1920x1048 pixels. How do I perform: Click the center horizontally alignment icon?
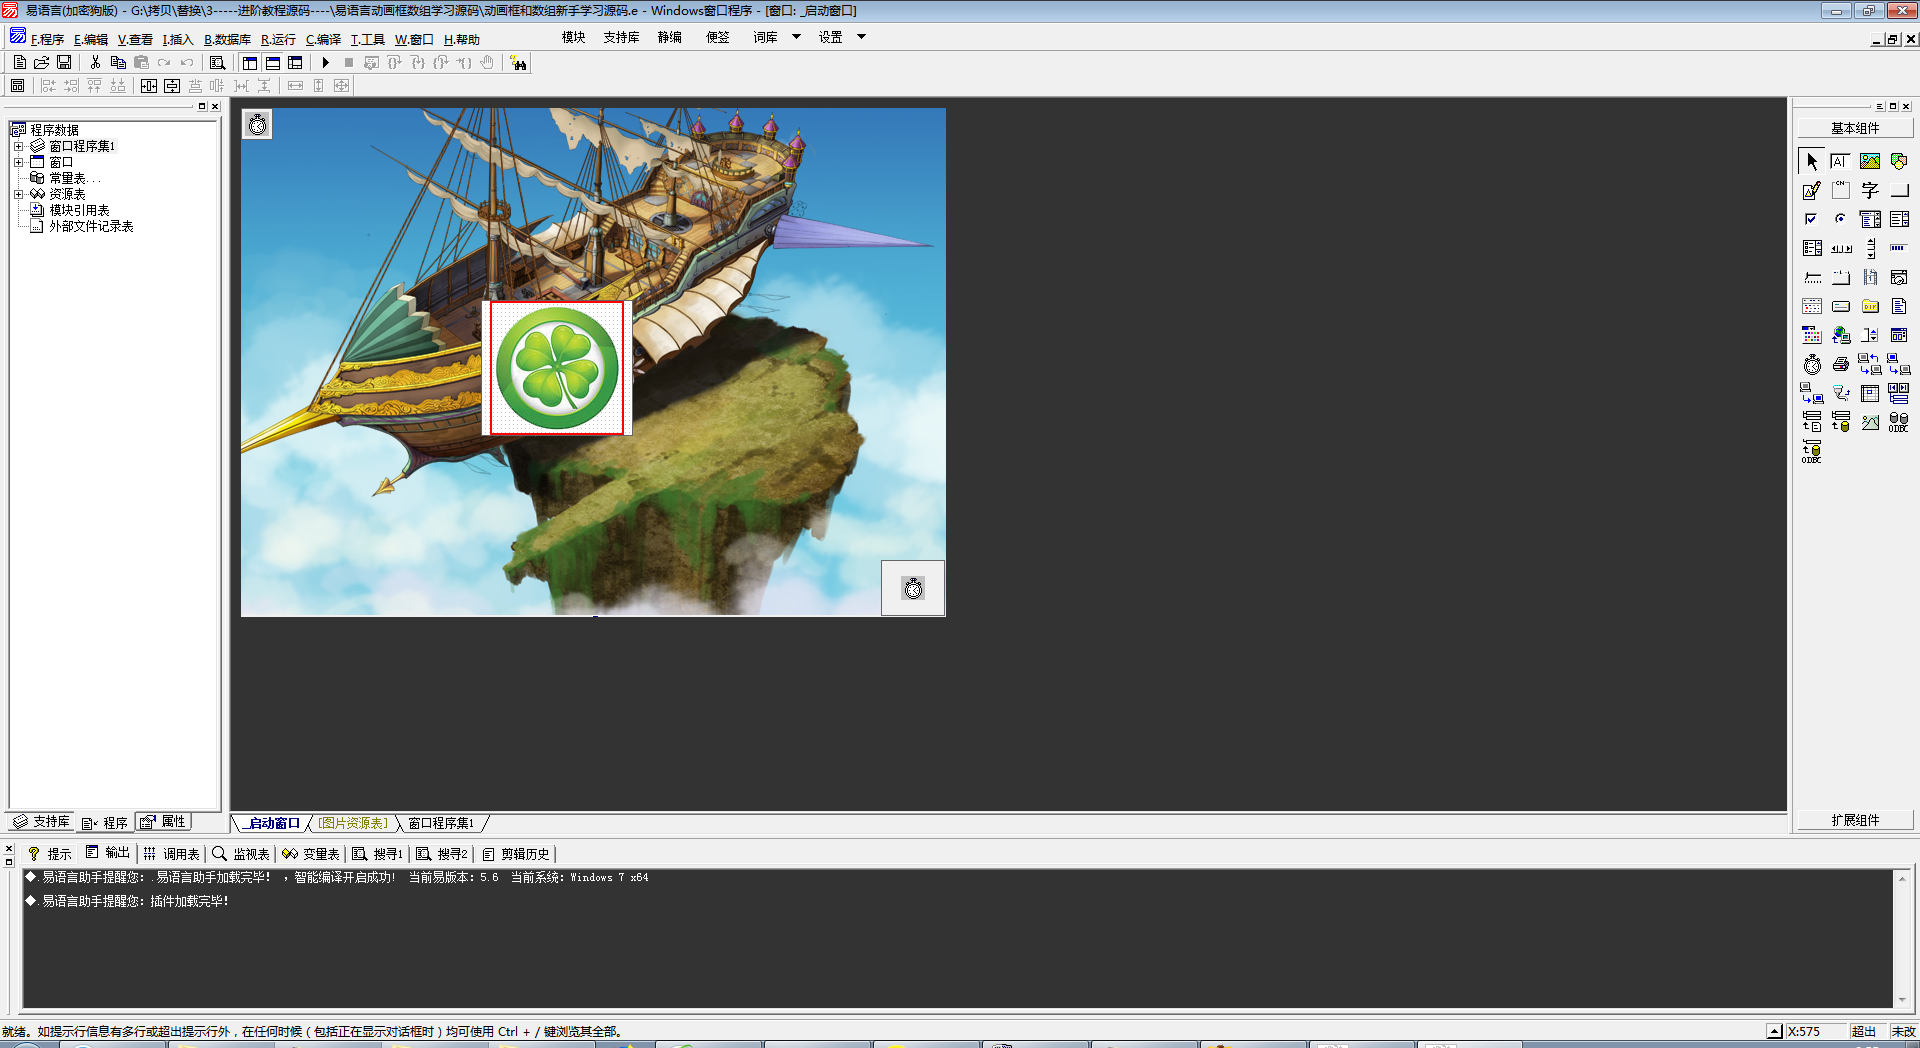[x=149, y=86]
